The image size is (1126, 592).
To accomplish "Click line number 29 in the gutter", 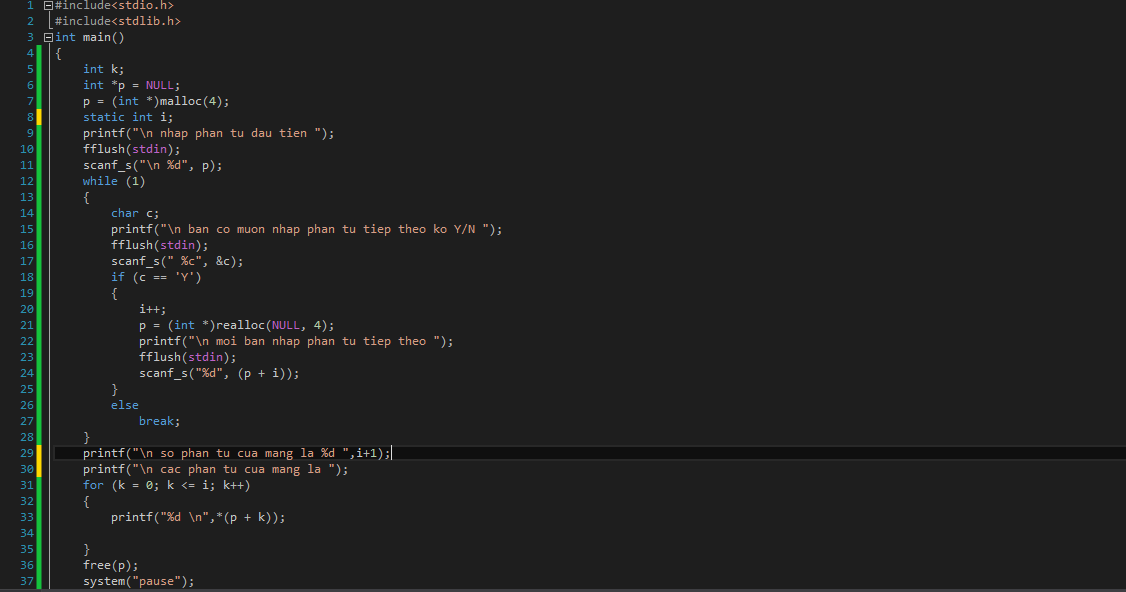I will tap(26, 453).
